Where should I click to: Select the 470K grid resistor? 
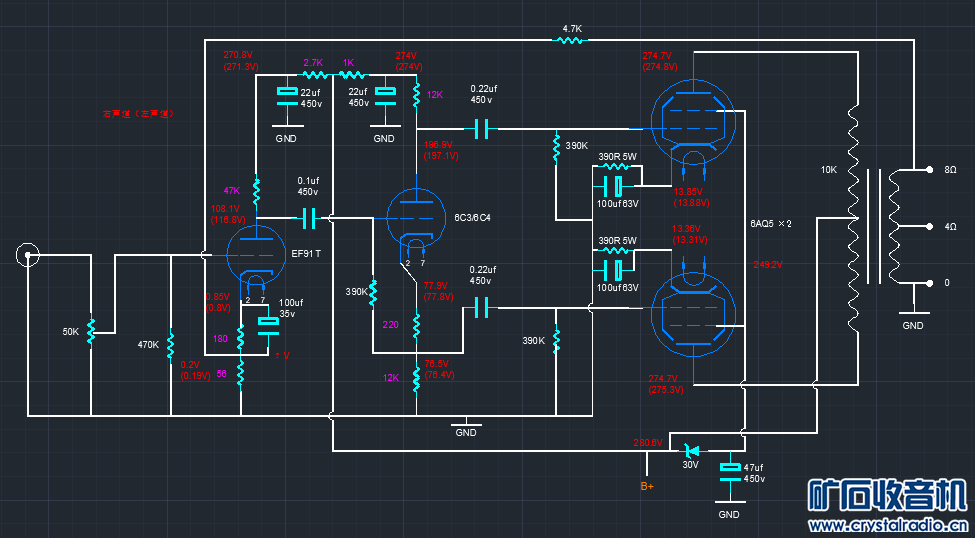(171, 344)
